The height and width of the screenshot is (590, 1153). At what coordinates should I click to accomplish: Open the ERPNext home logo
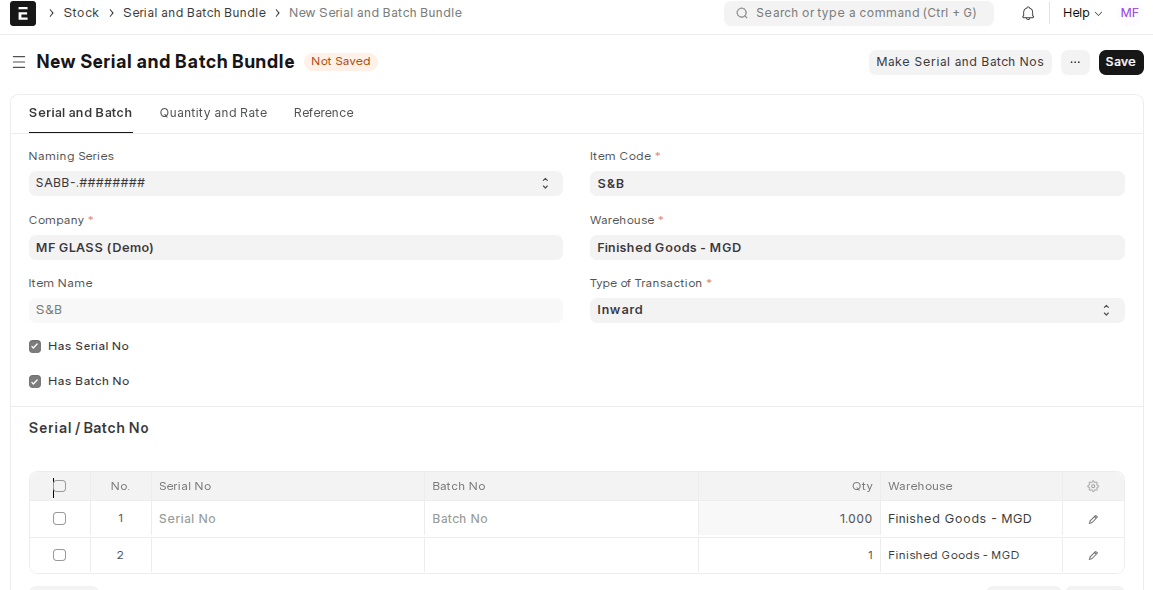point(23,13)
